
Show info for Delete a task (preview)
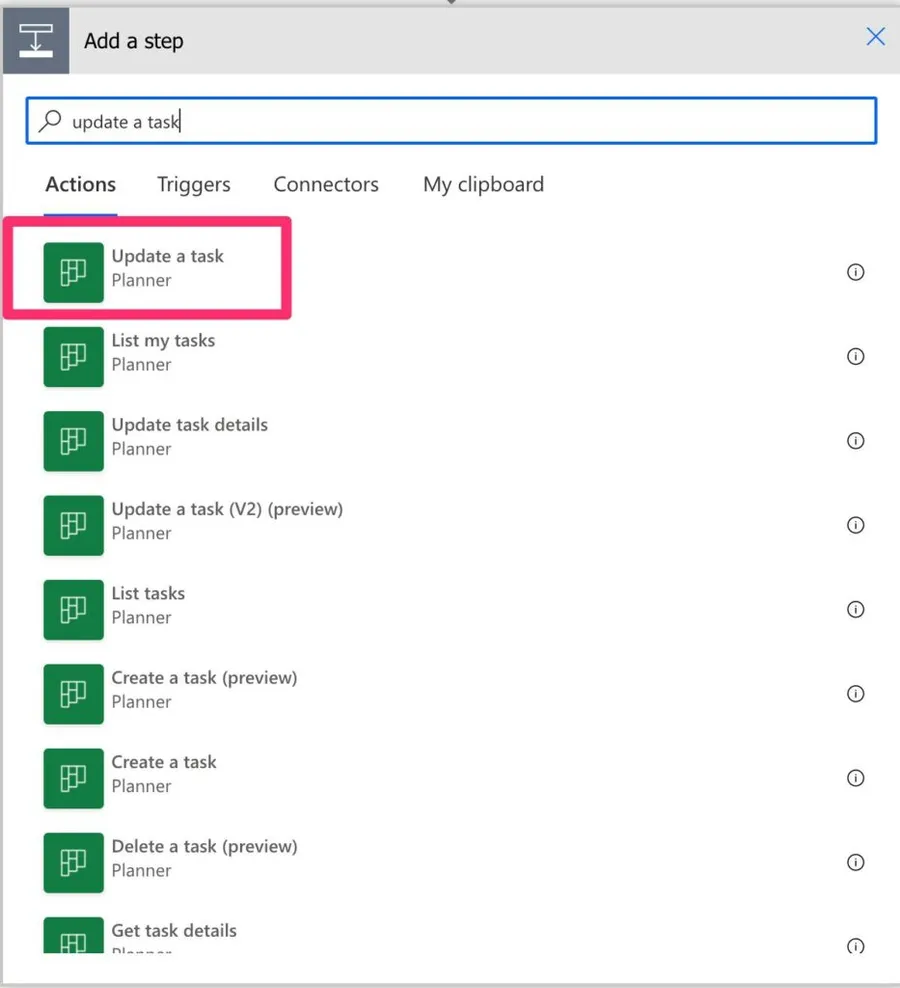[x=855, y=862]
